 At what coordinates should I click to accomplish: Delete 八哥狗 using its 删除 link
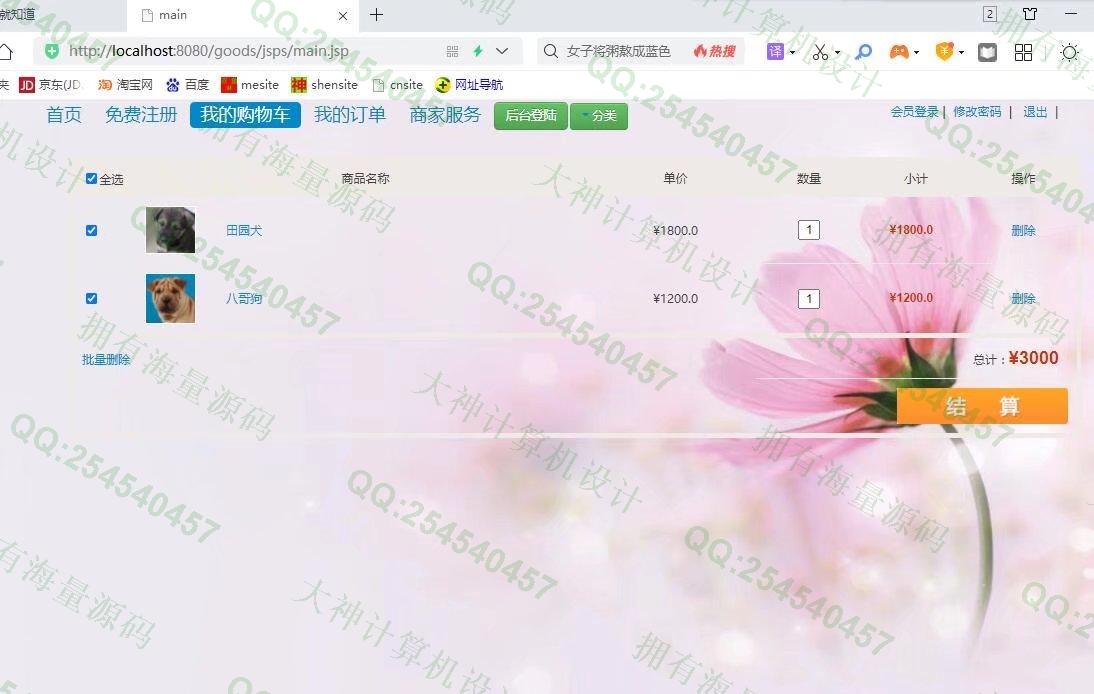tap(1023, 299)
